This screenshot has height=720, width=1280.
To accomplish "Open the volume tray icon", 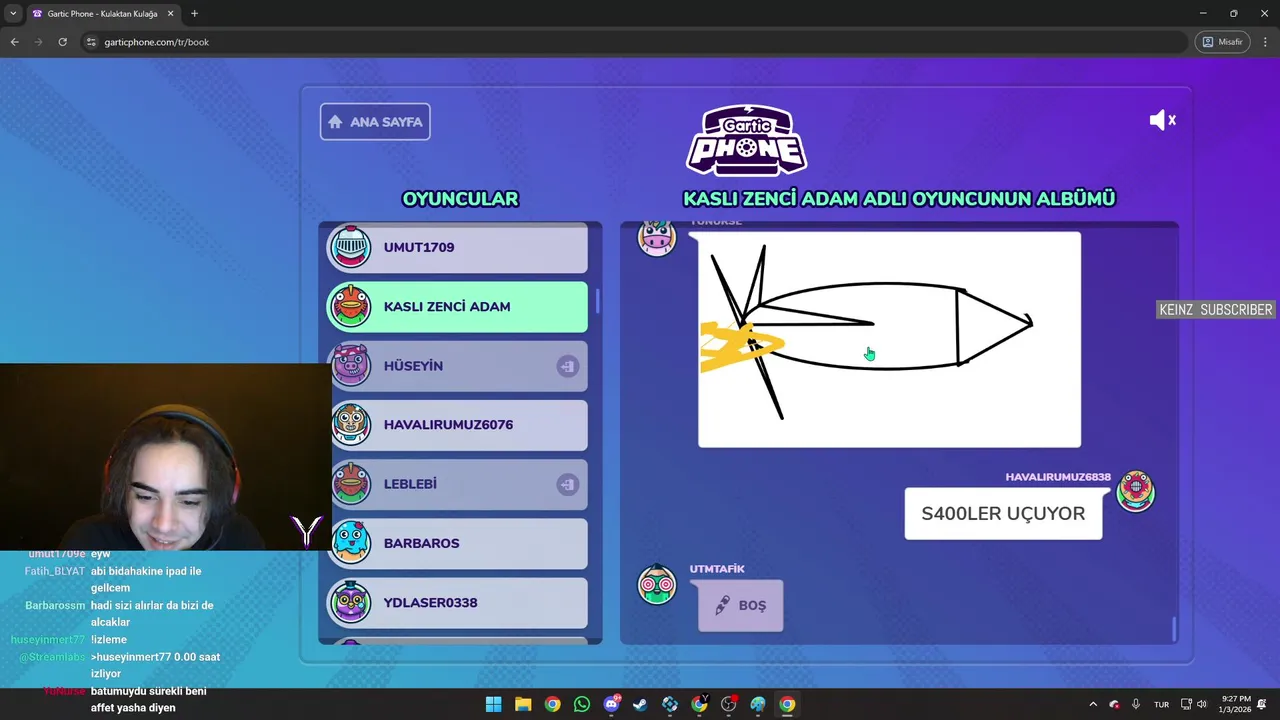I will (1202, 704).
